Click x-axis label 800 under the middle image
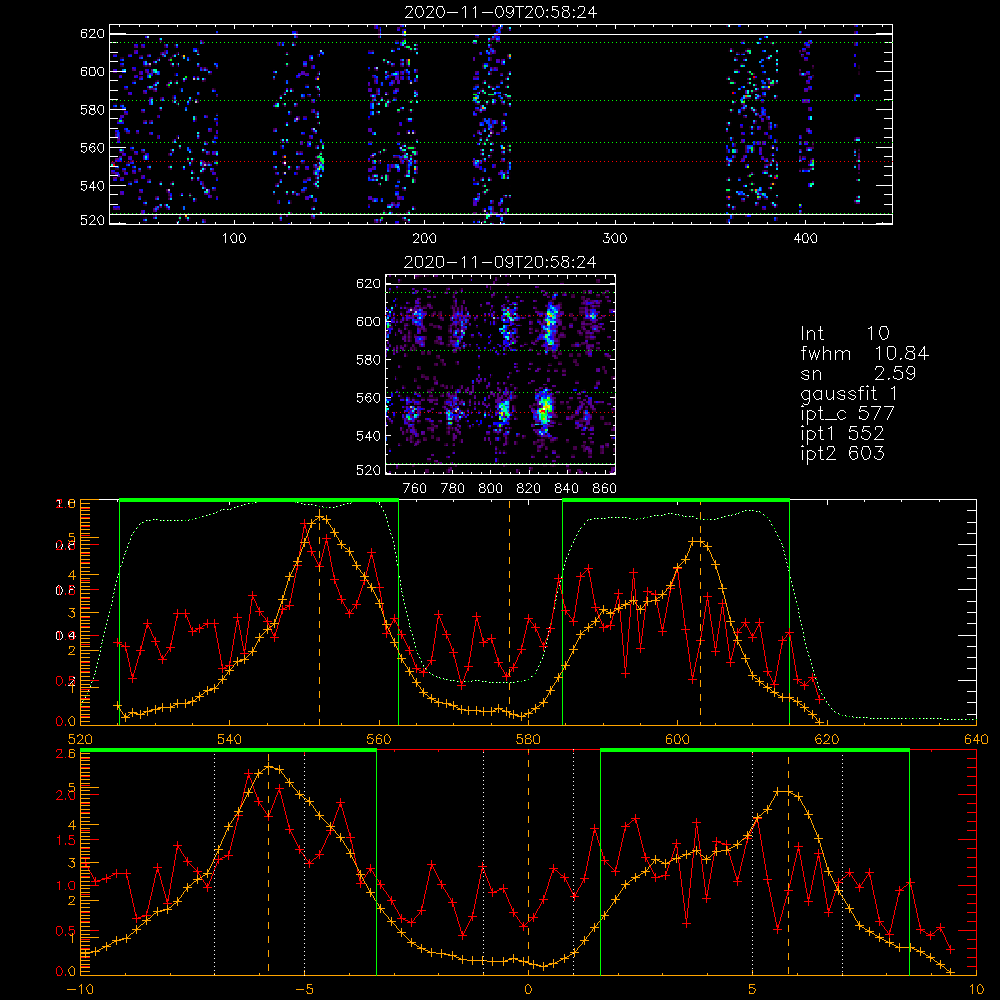Viewport: 1000px width, 1000px height. coord(490,489)
